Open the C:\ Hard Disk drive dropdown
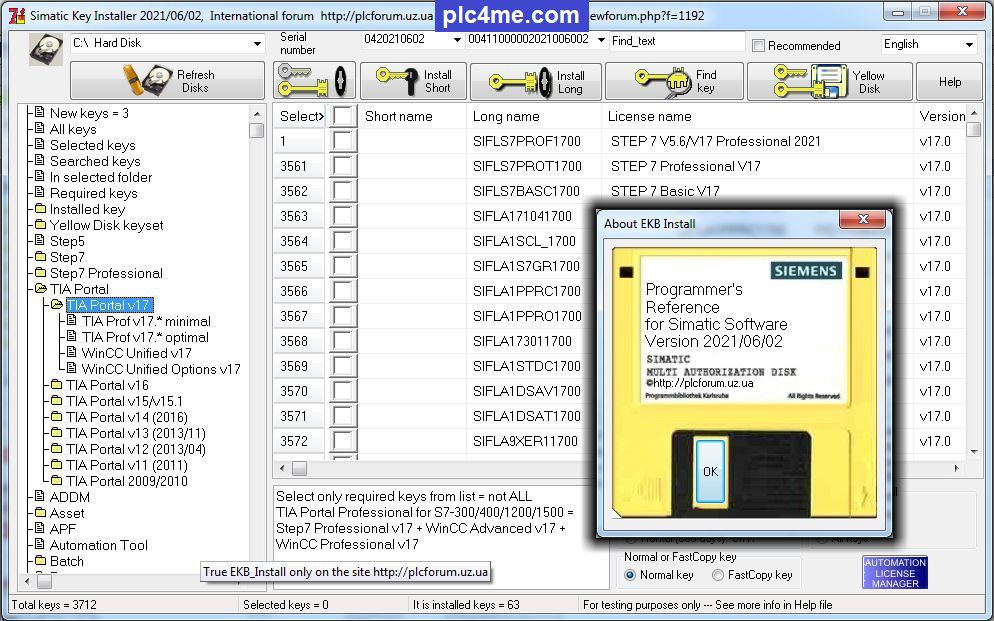This screenshot has width=994, height=621. [258, 44]
